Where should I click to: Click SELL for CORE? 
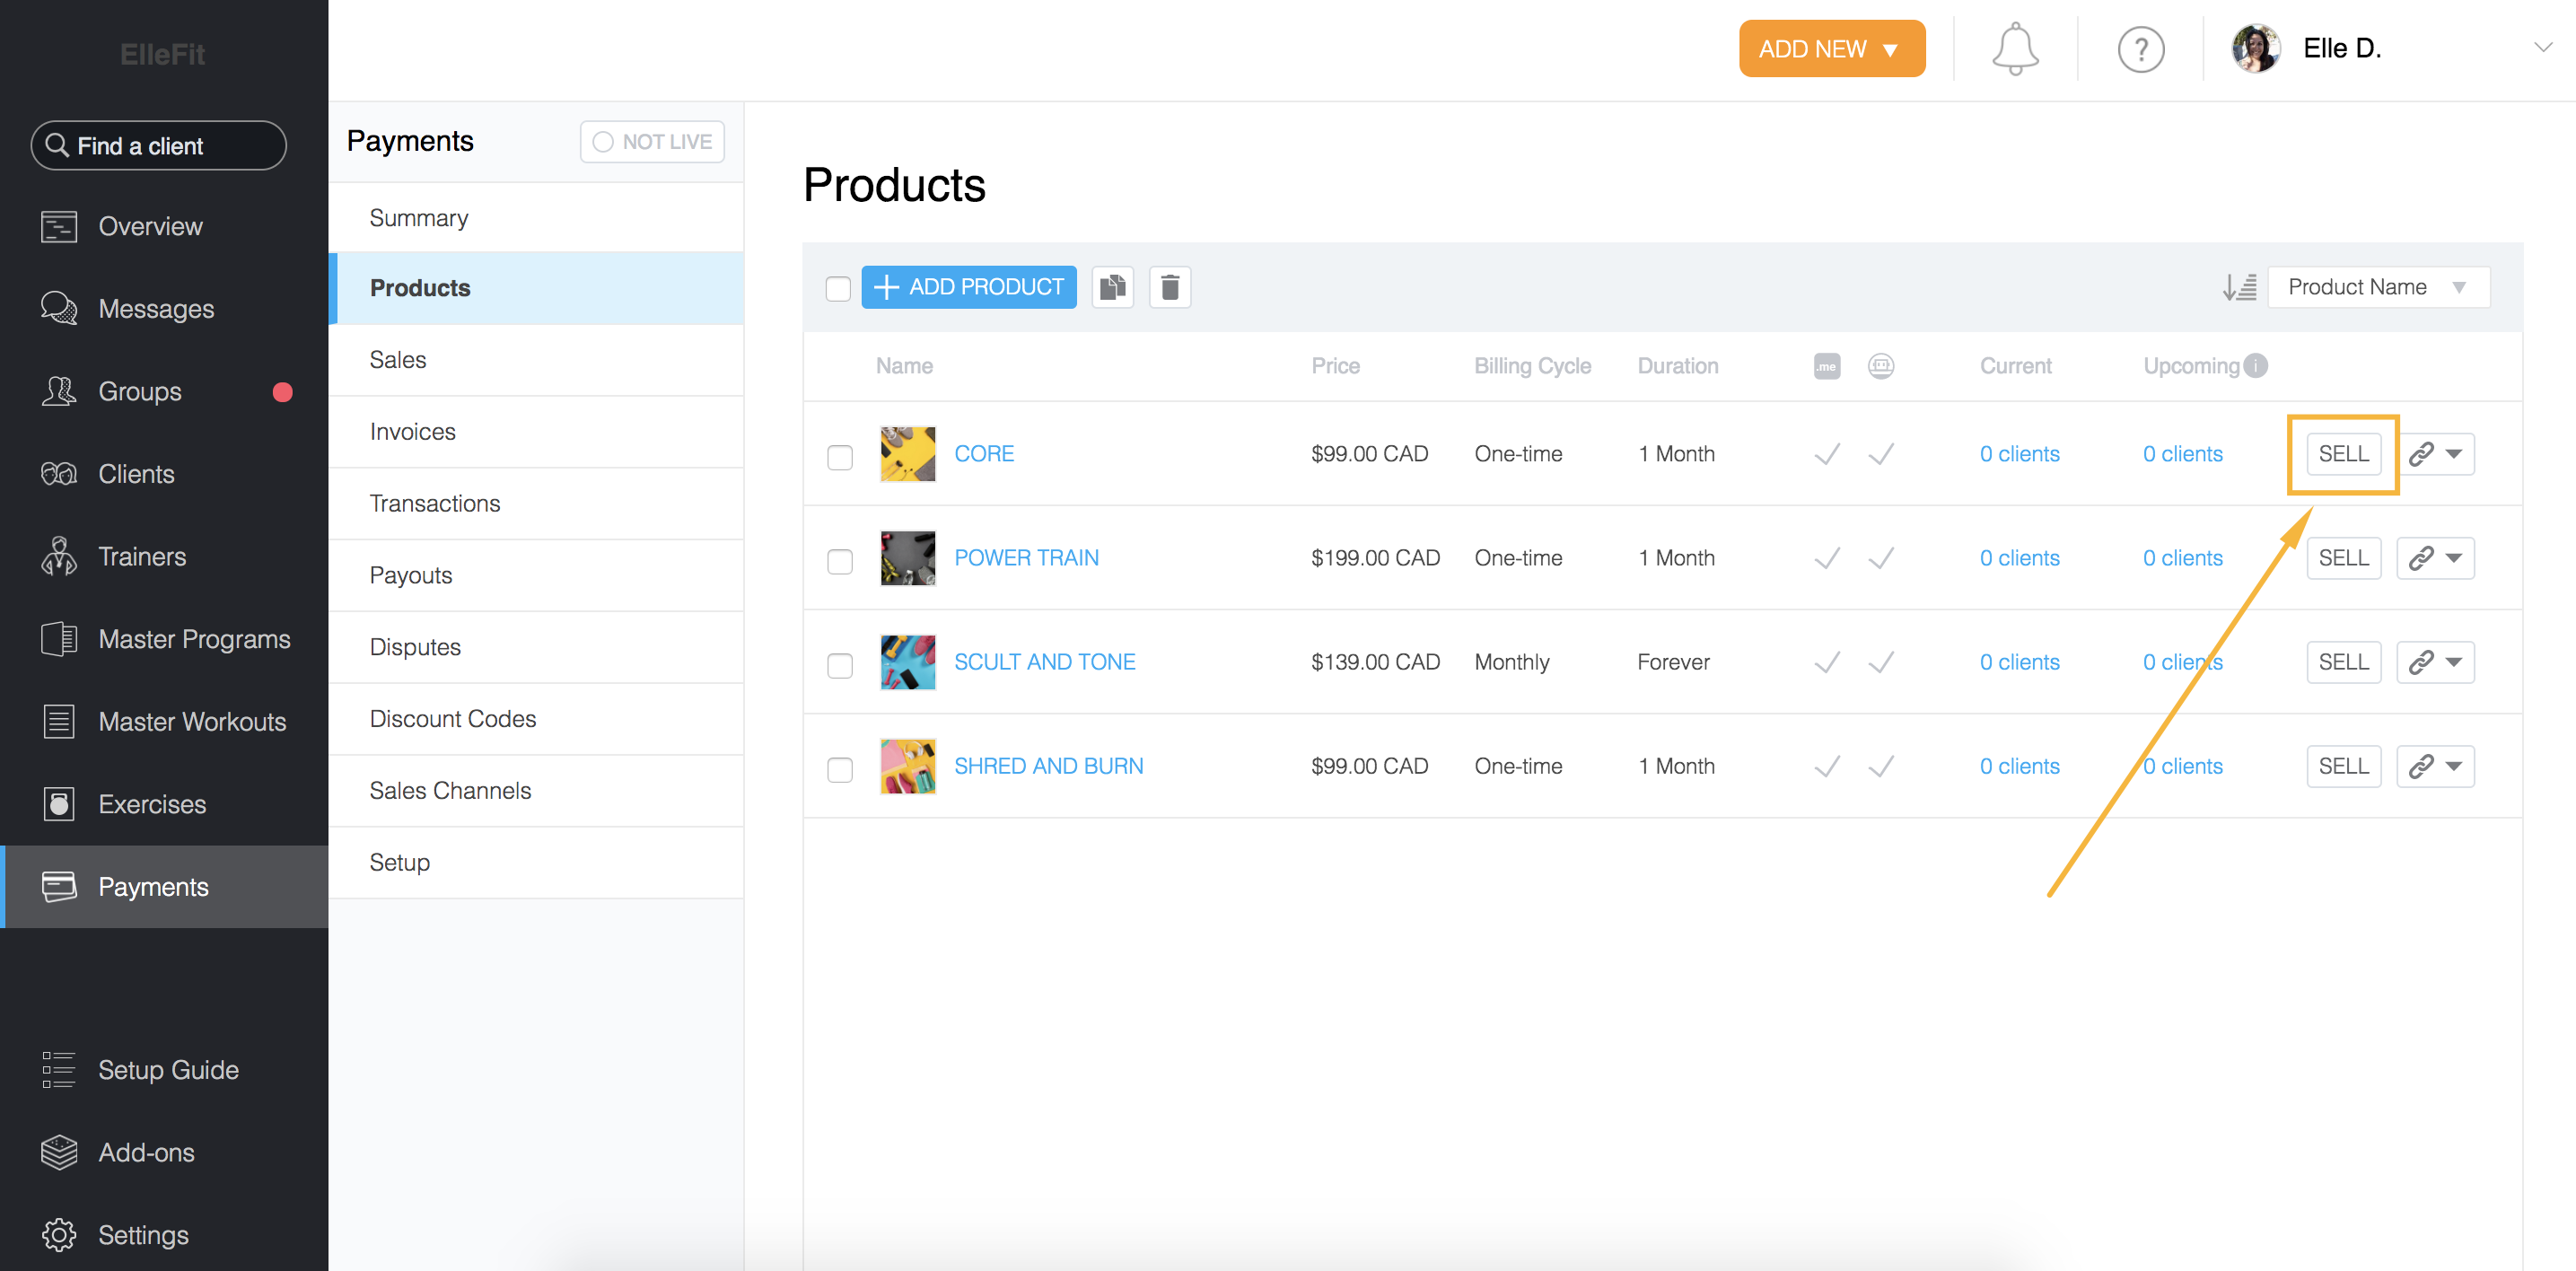click(x=2344, y=454)
